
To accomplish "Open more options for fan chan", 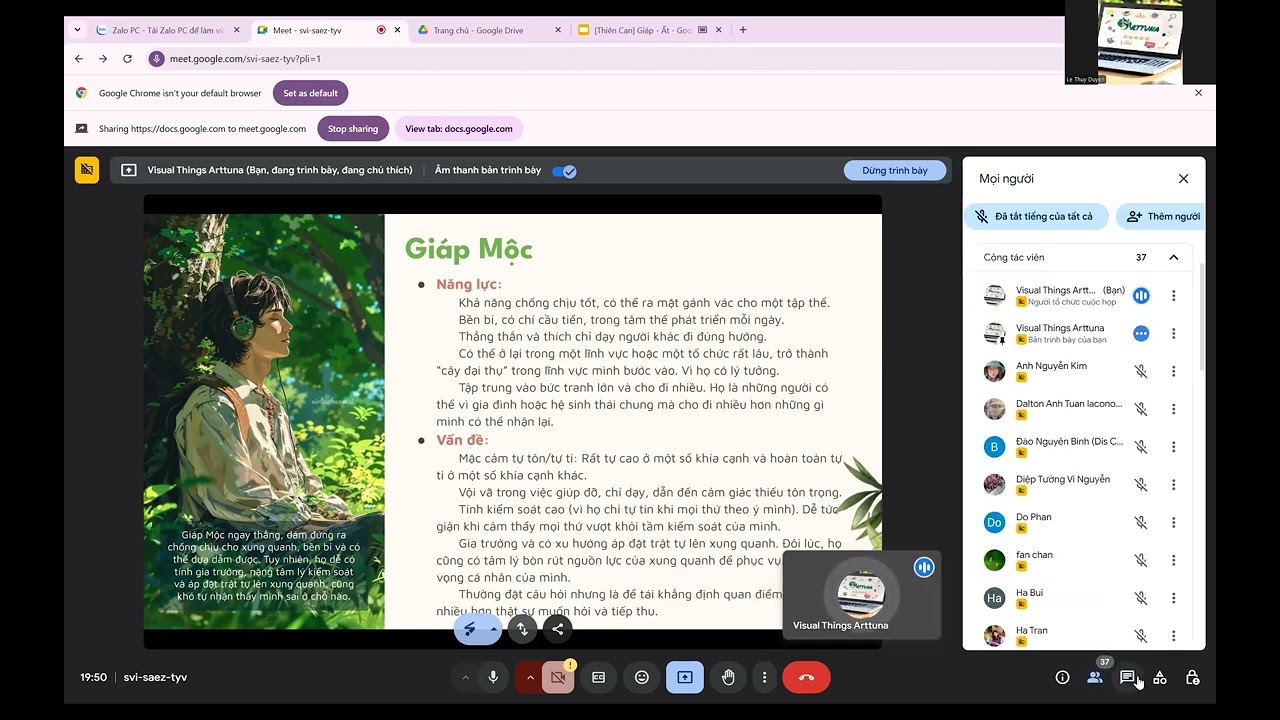I will (1174, 560).
